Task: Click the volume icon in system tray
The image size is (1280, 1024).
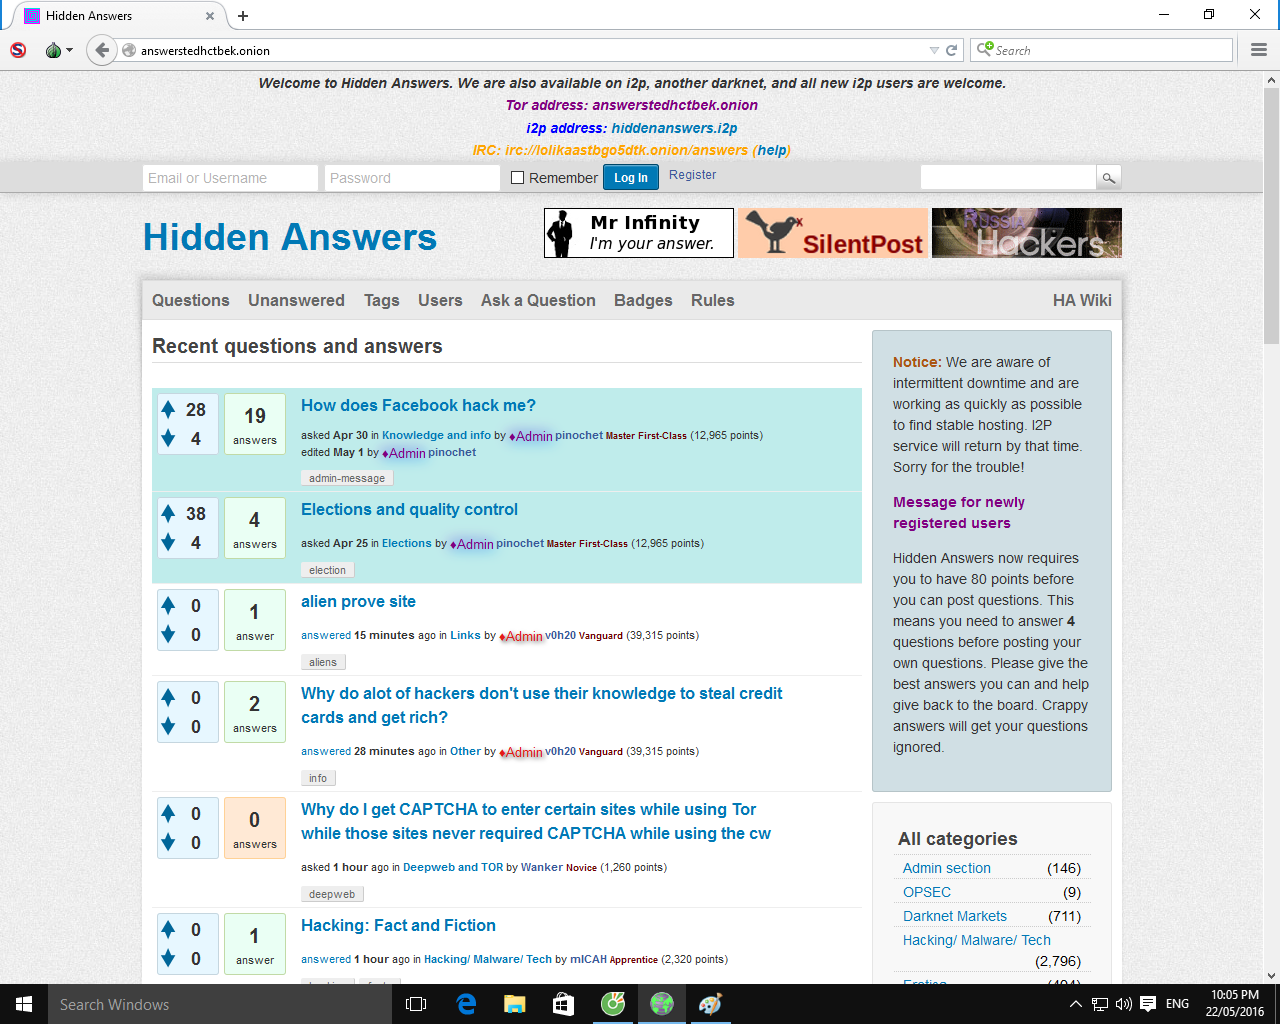Action: (x=1123, y=1004)
